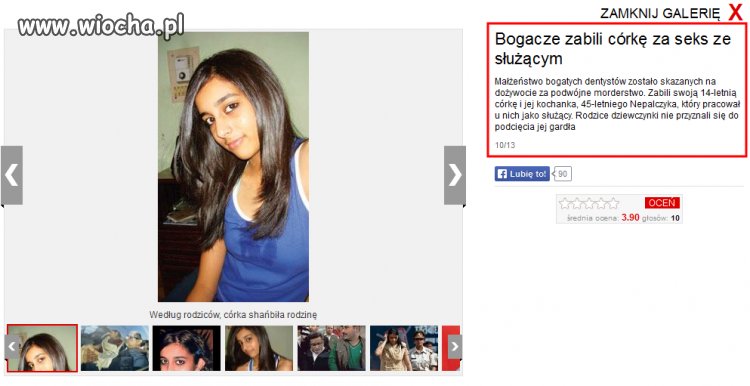The image size is (750, 386).
Task: Rate four stars in the rating widget
Action: [x=601, y=203]
